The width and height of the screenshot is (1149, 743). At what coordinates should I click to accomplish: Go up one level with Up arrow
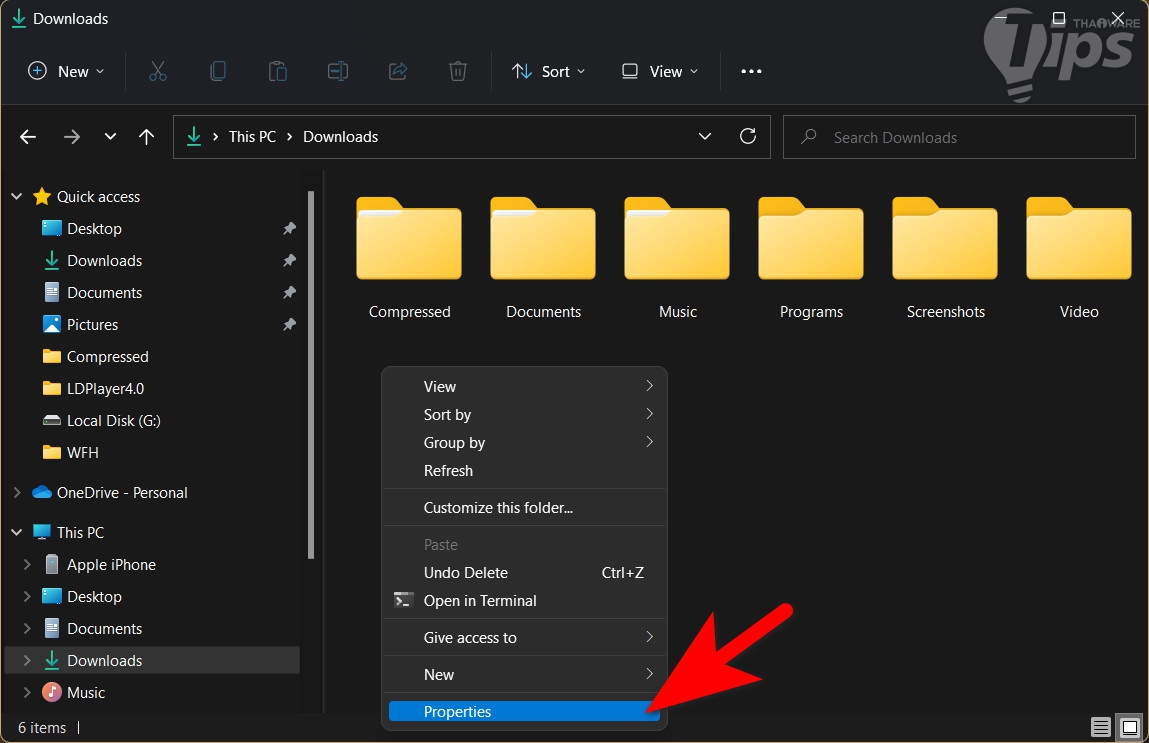tap(146, 137)
